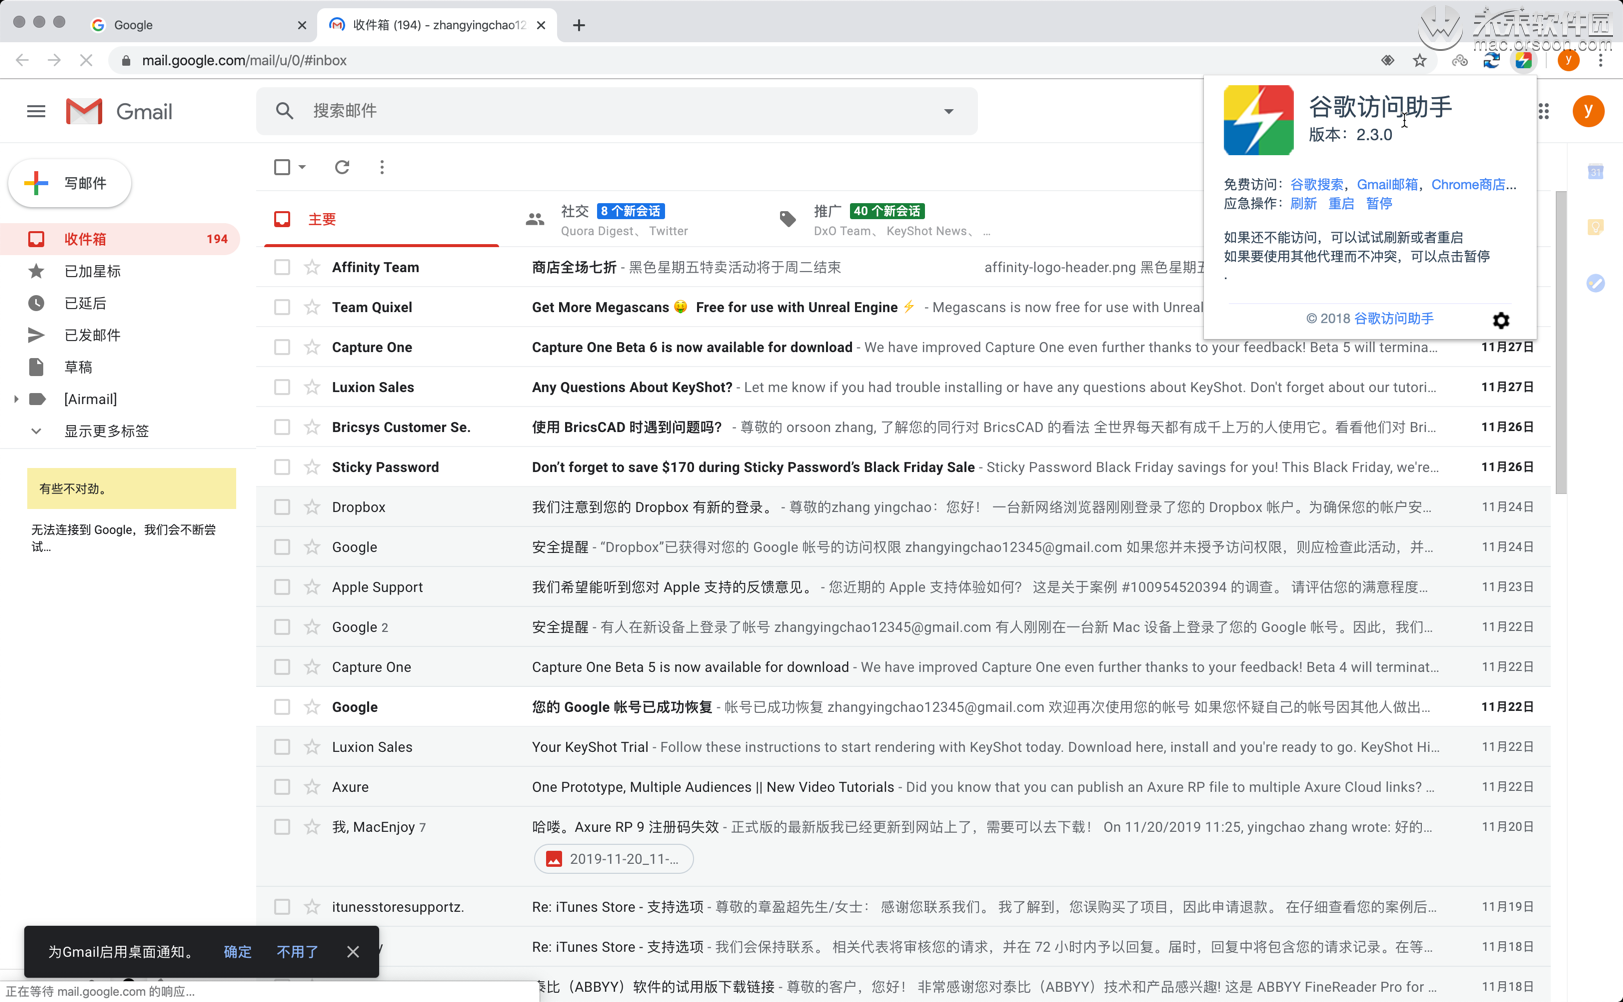Refresh the inbox with the refresh icon
The width and height of the screenshot is (1623, 1002).
click(342, 167)
